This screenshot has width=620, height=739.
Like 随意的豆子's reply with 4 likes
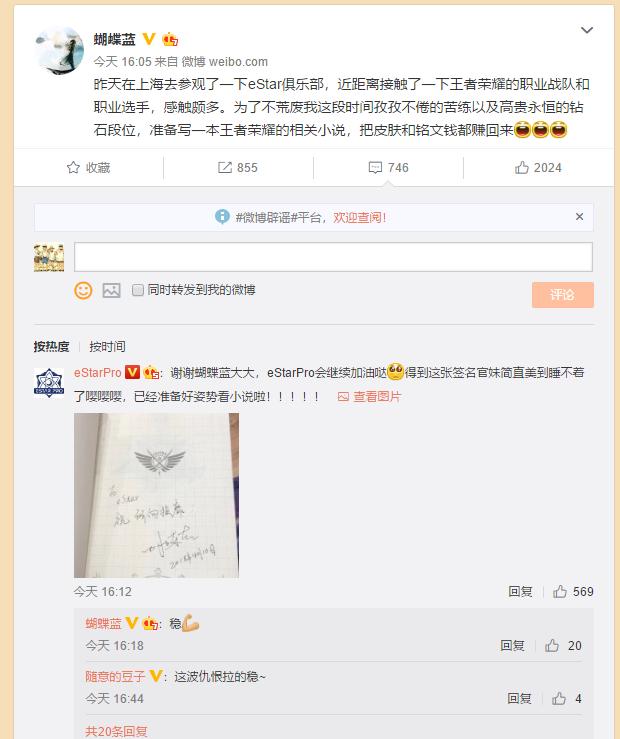pos(559,698)
